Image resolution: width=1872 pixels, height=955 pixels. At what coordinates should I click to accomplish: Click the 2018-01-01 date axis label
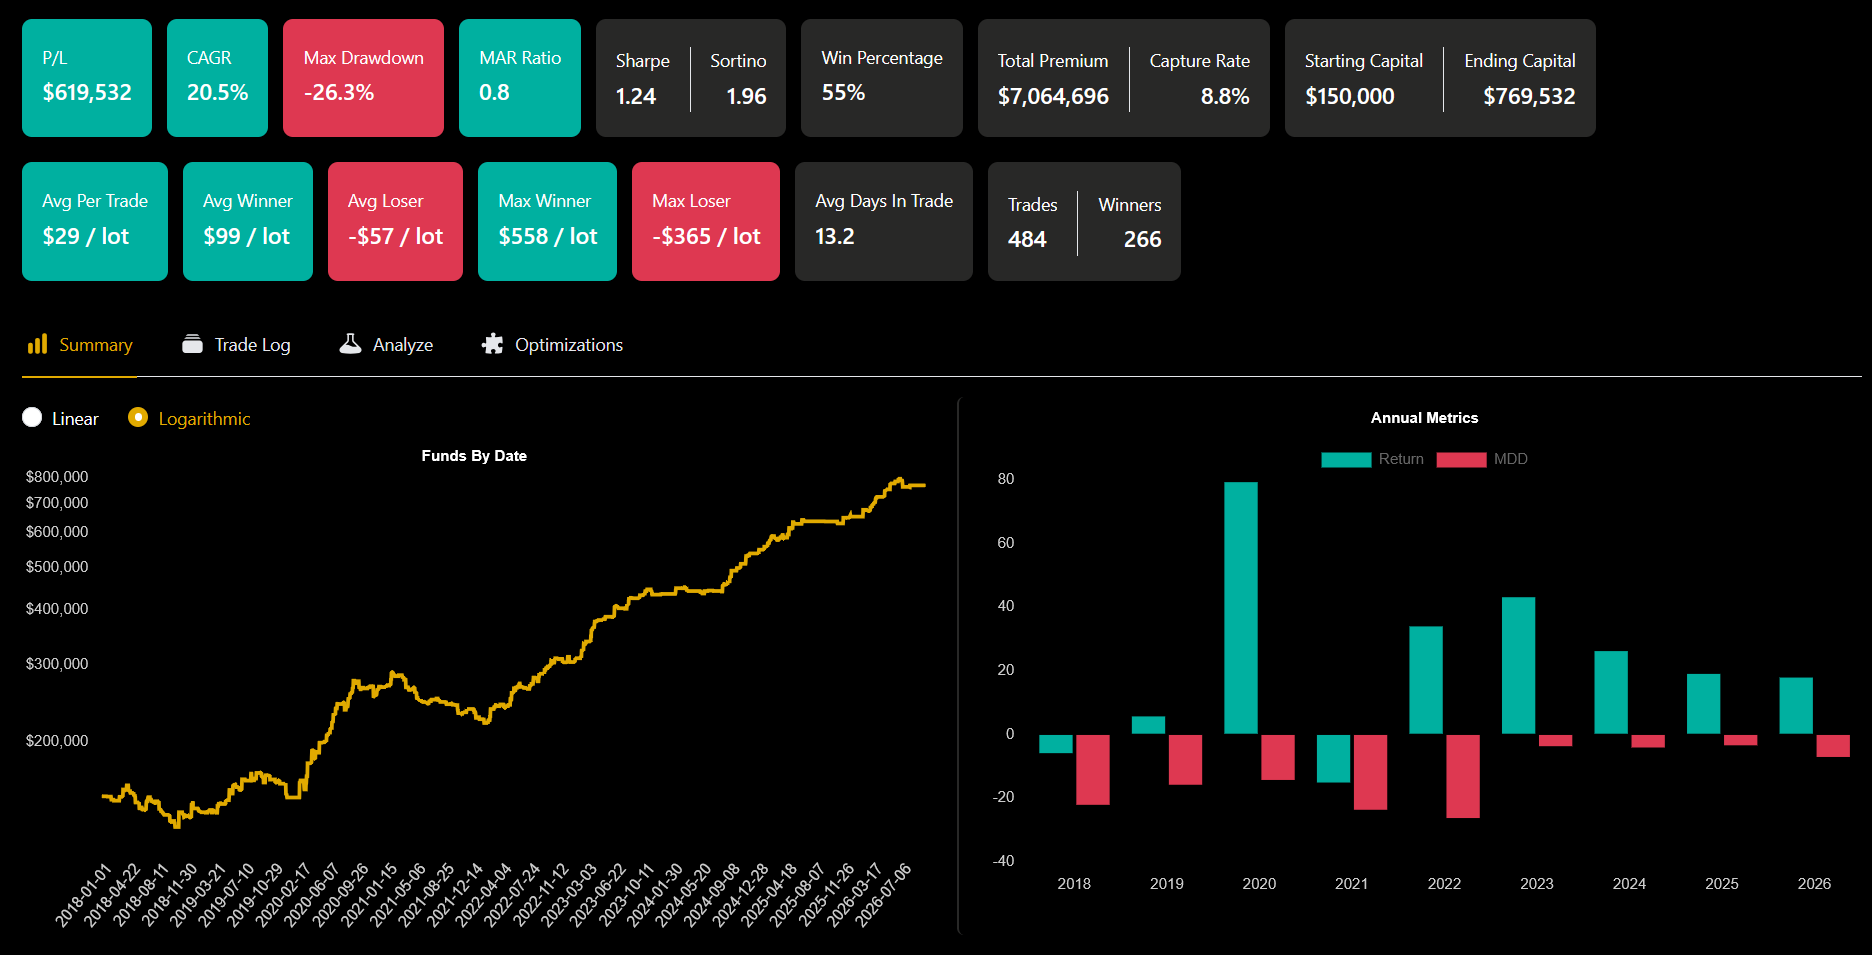84,895
